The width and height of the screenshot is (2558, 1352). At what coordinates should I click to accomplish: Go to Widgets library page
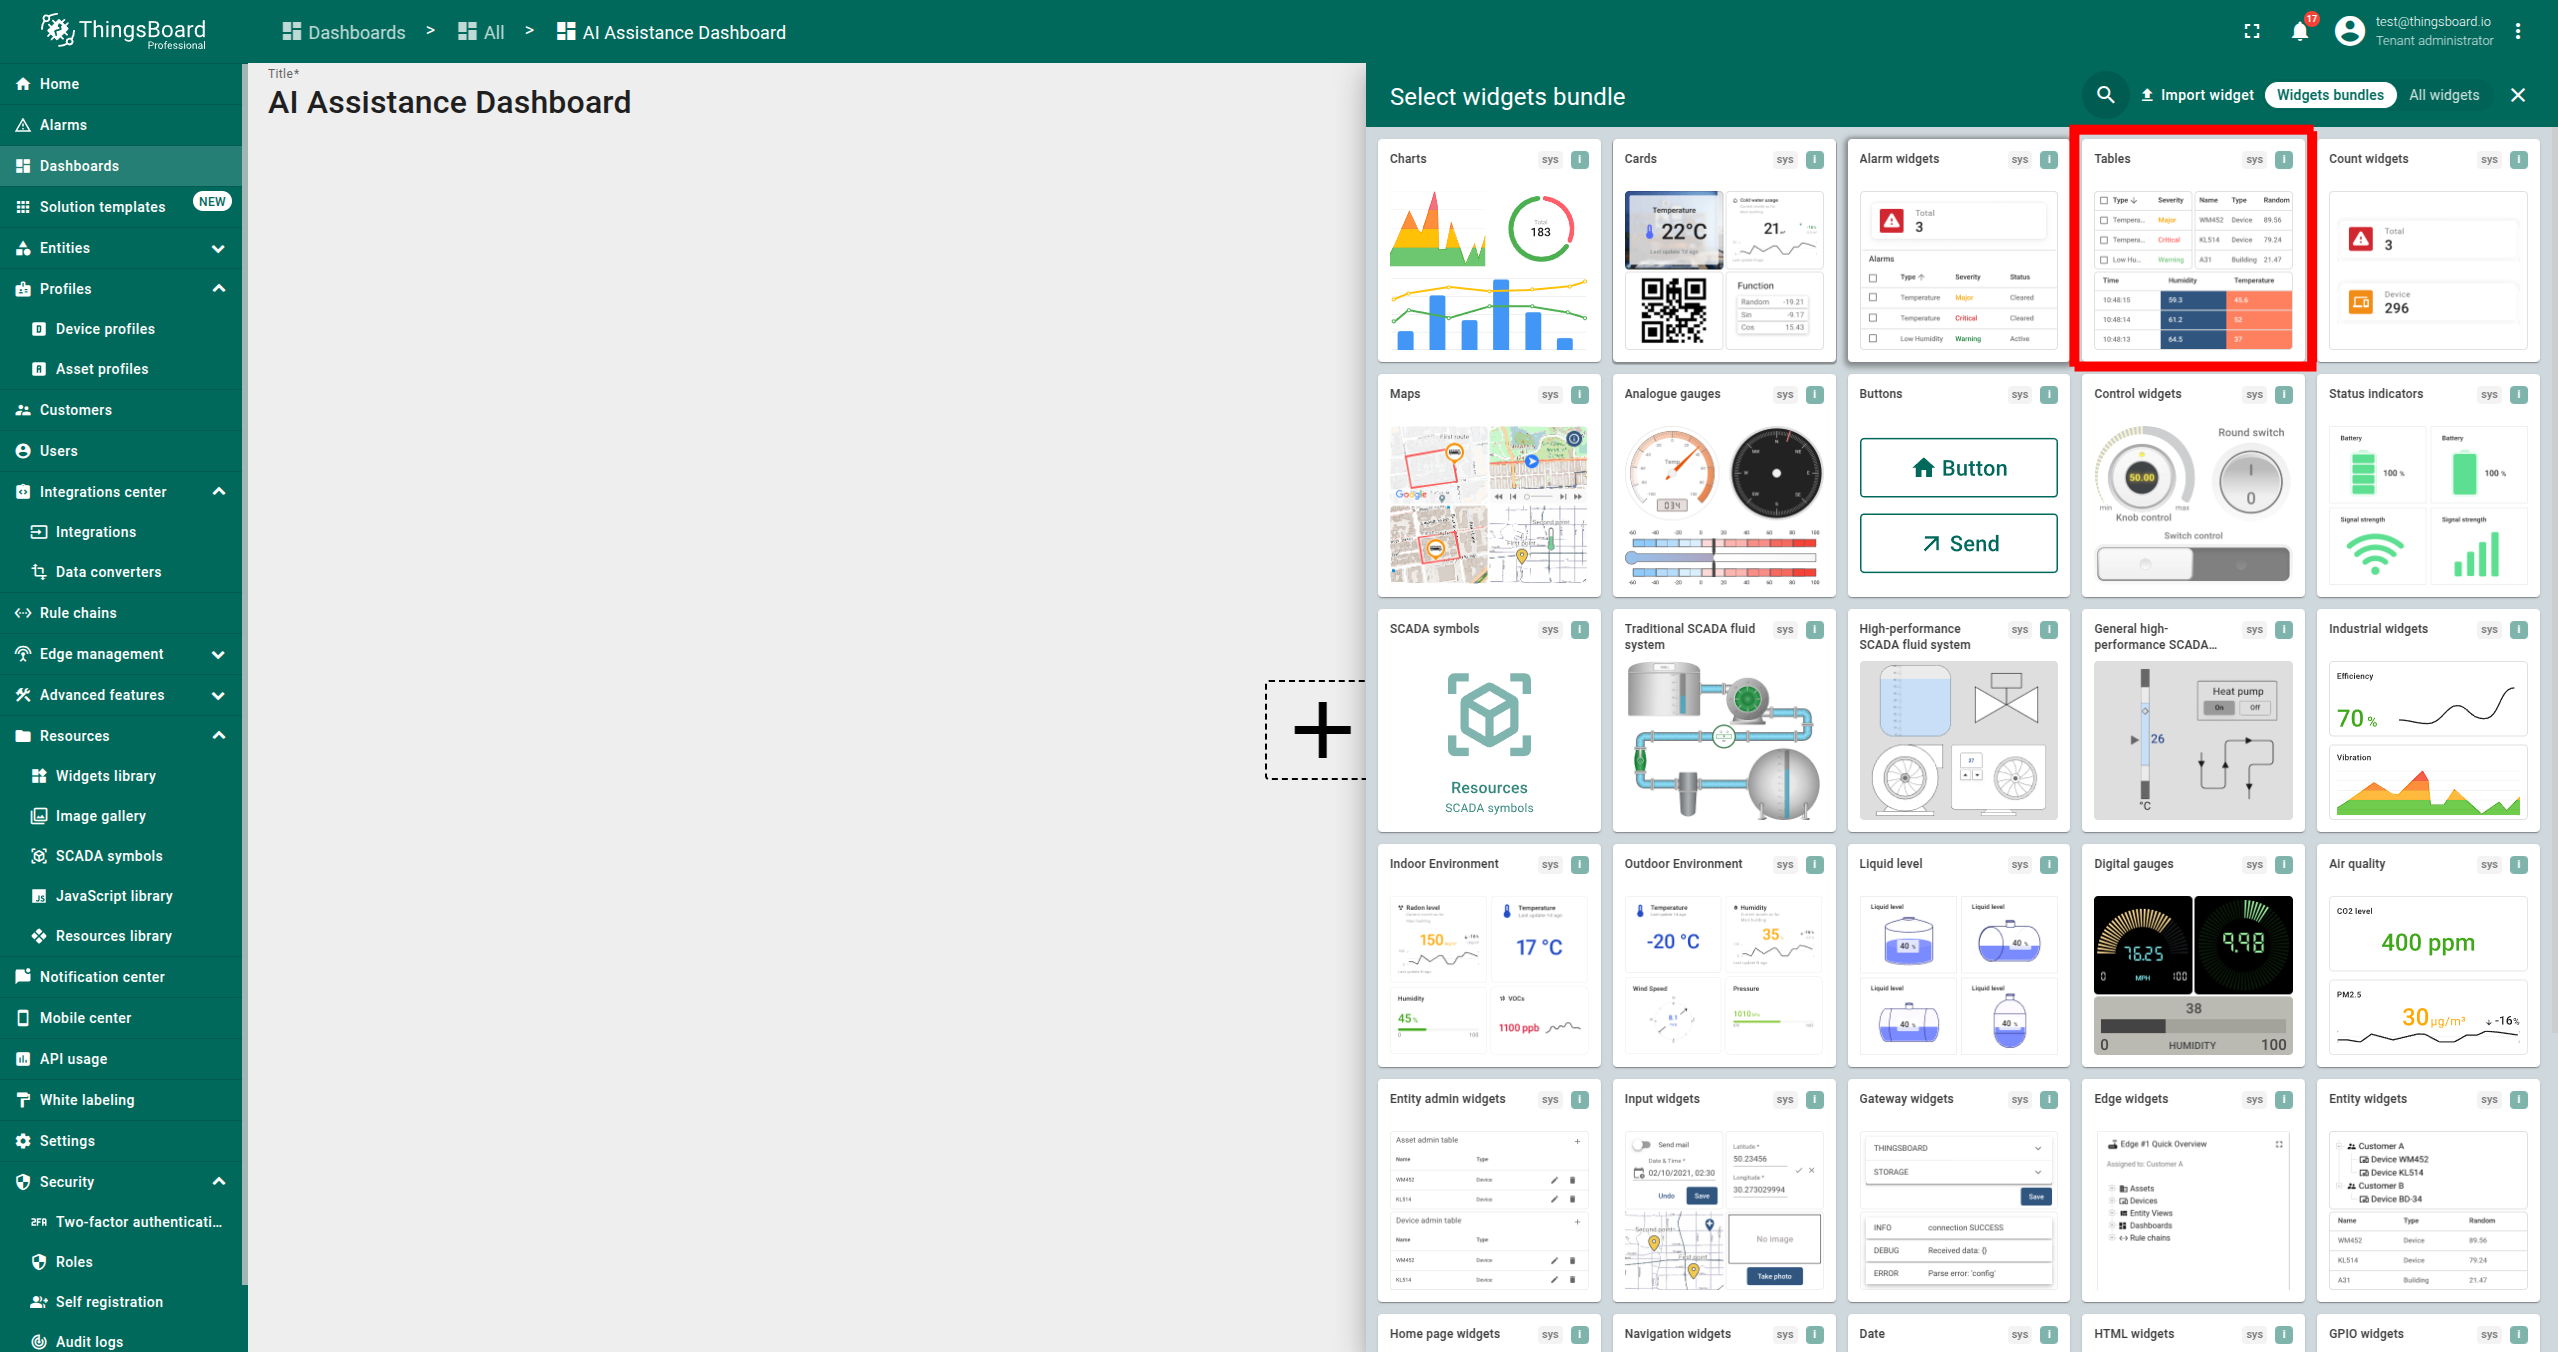(x=105, y=776)
